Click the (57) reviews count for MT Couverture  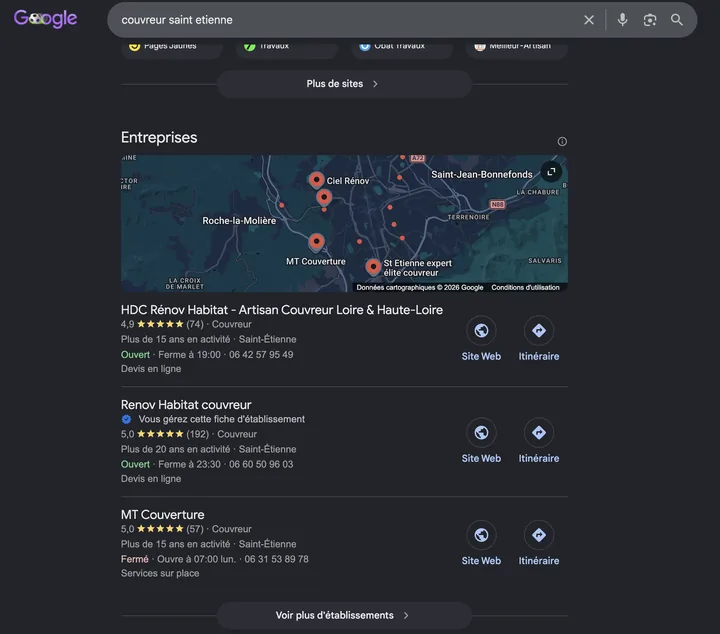coord(195,529)
